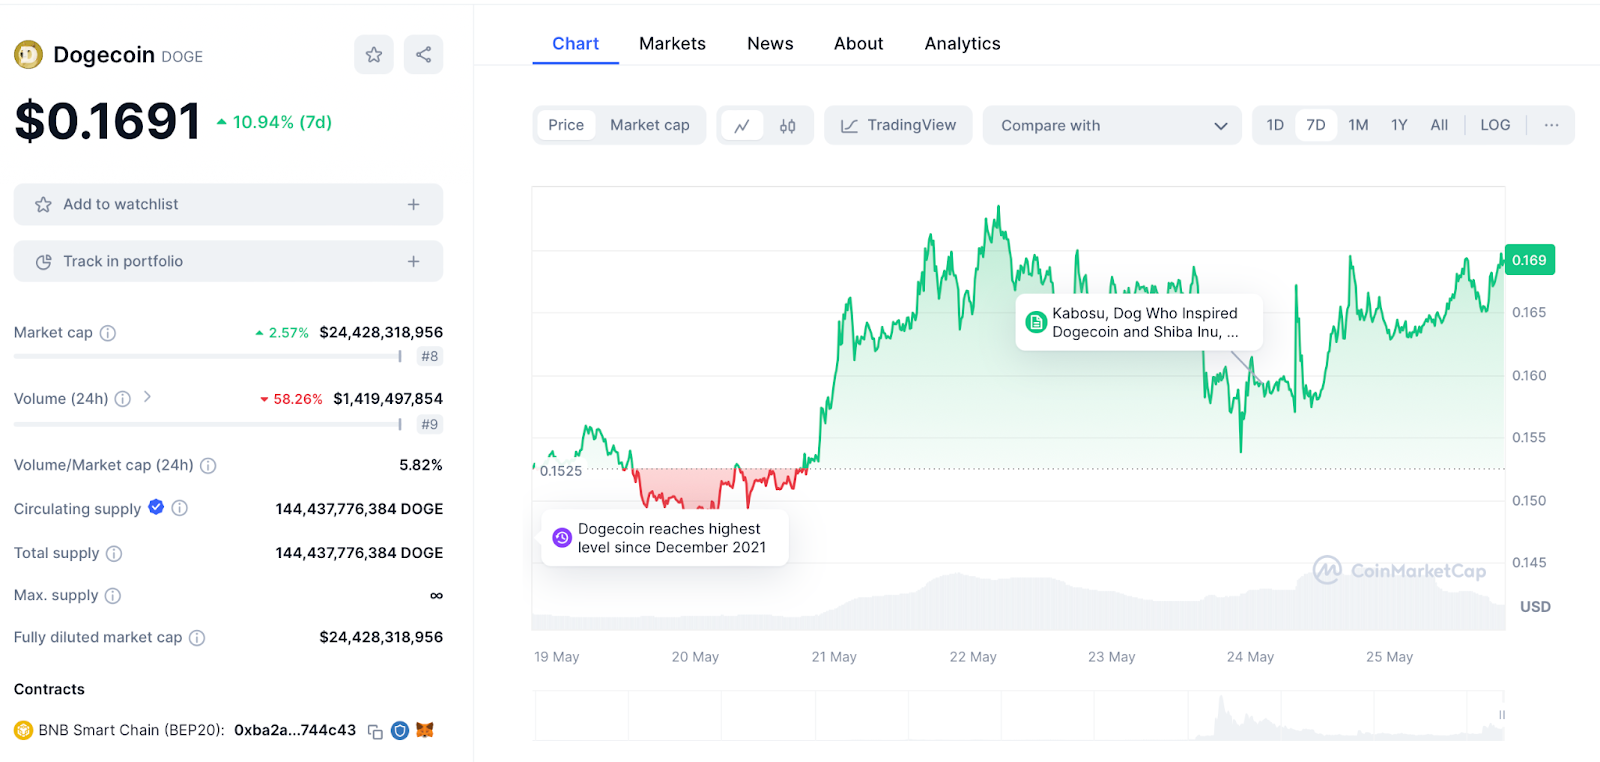
Task: Click the contract address 0xba2a...744c43
Action: coord(295,731)
